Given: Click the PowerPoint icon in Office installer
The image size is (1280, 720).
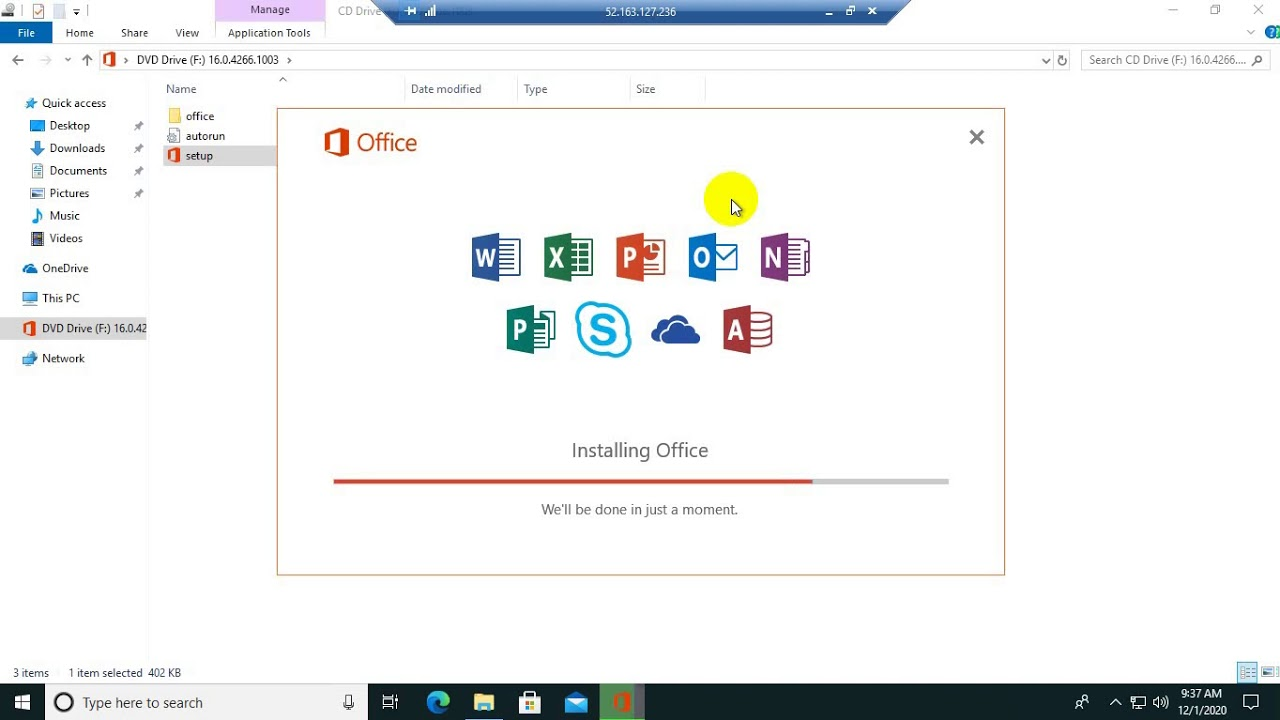Looking at the screenshot, I should (641, 258).
